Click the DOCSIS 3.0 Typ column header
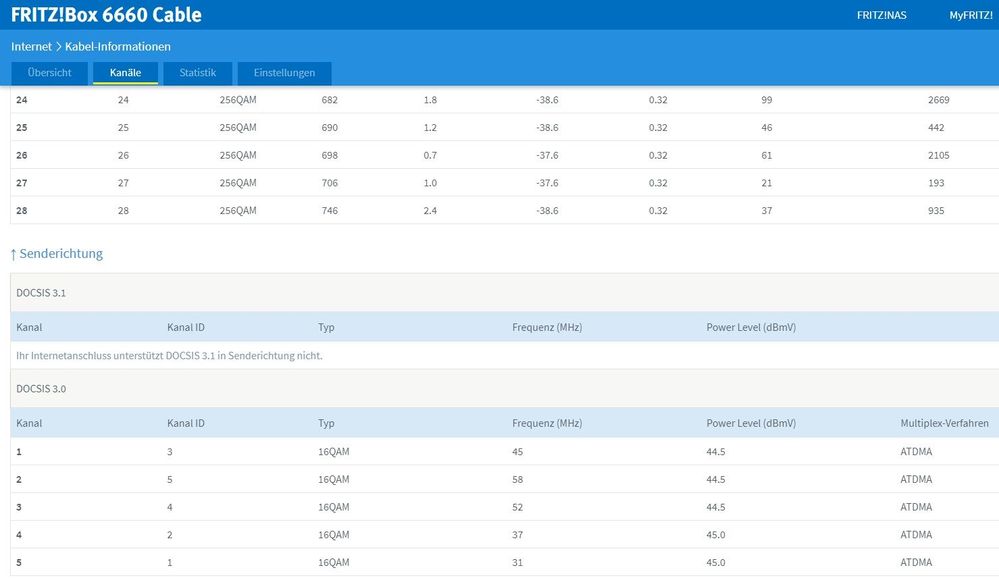This screenshot has height=580, width=999. coord(326,423)
